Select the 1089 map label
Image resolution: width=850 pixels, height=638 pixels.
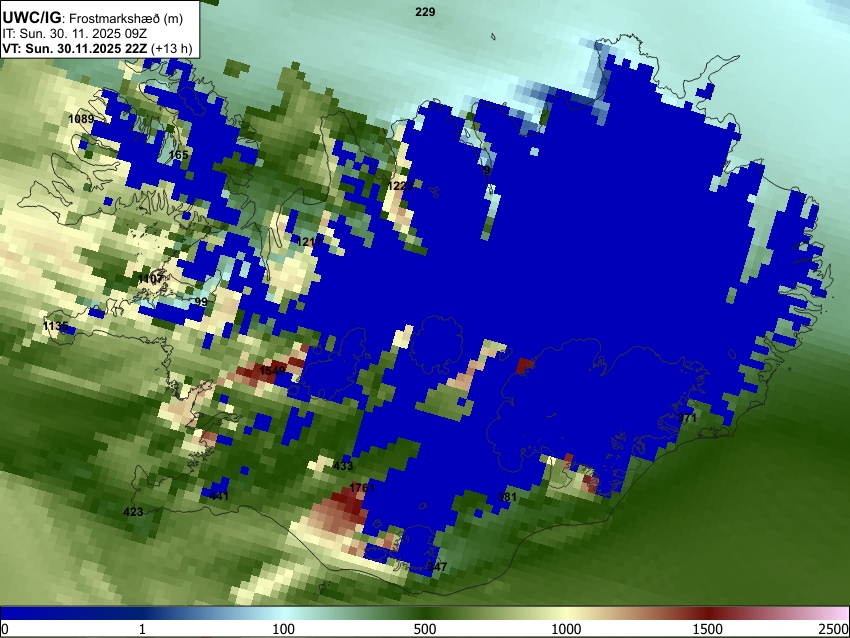(x=81, y=119)
